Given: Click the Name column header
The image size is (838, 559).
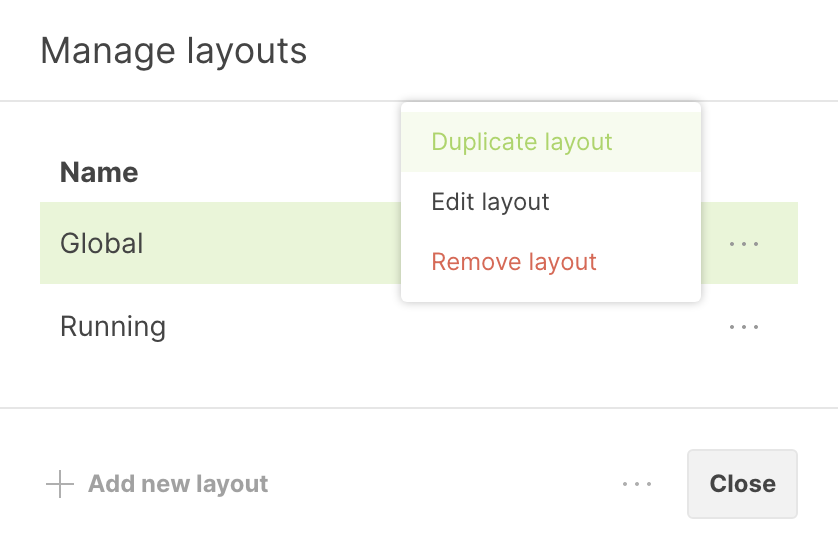Looking at the screenshot, I should [x=99, y=172].
